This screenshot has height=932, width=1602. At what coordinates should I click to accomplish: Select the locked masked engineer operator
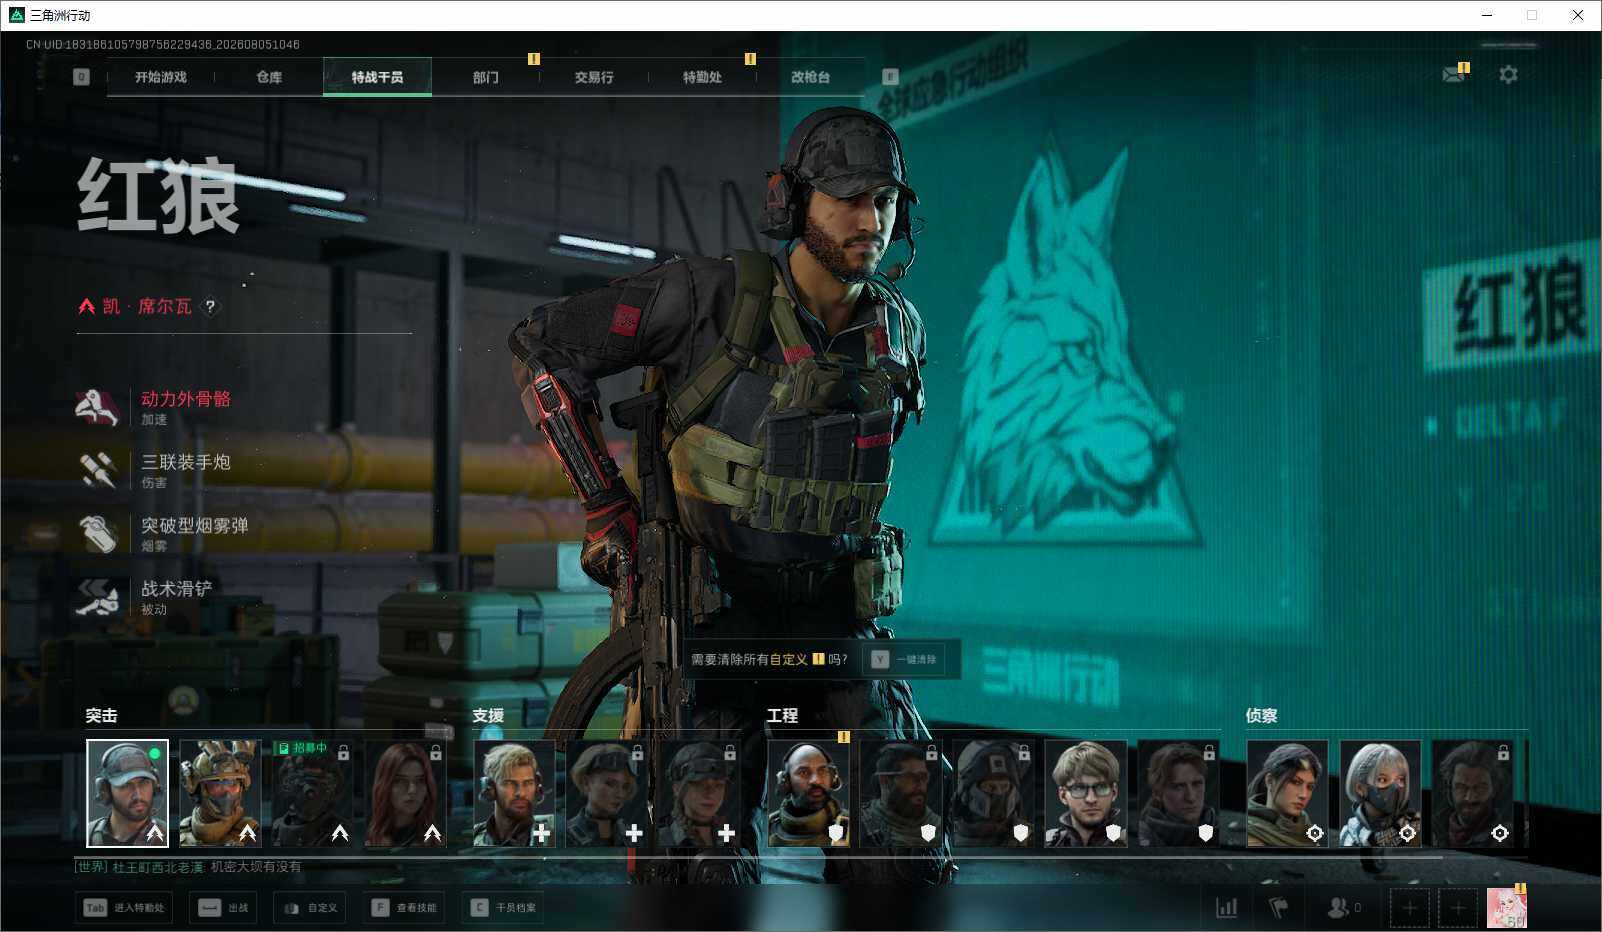[993, 793]
